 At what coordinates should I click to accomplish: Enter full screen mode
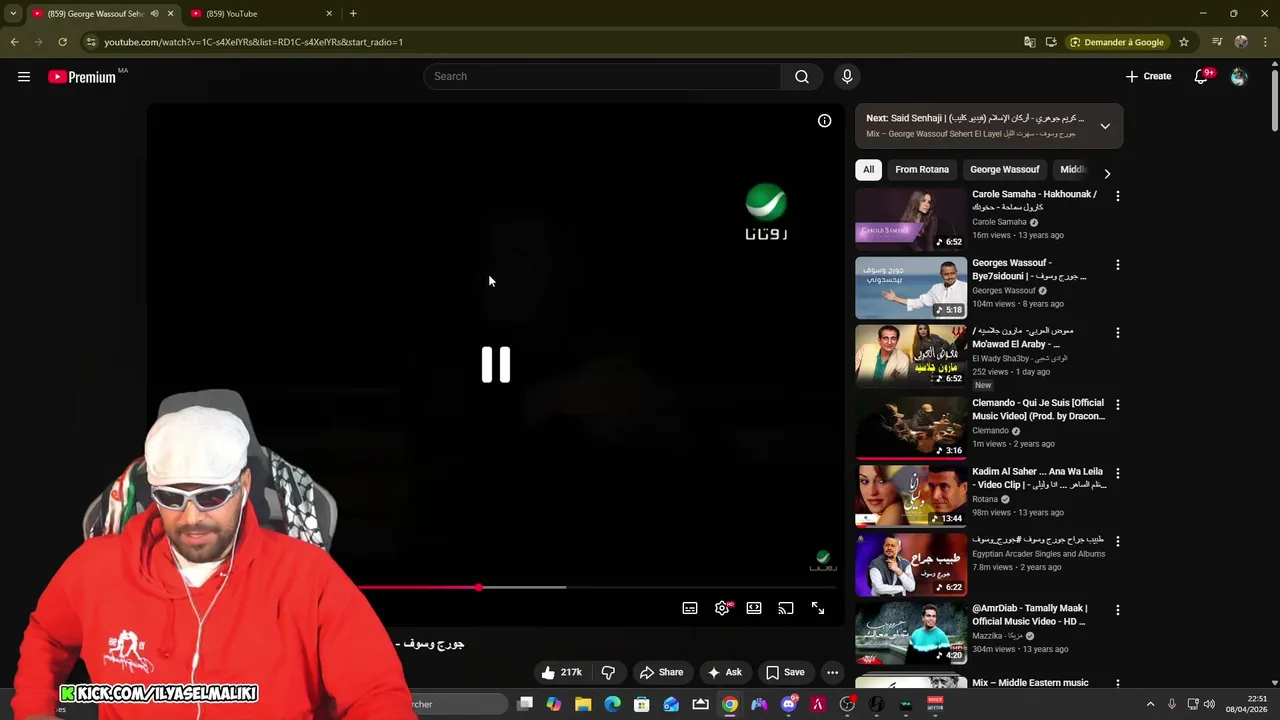click(818, 608)
